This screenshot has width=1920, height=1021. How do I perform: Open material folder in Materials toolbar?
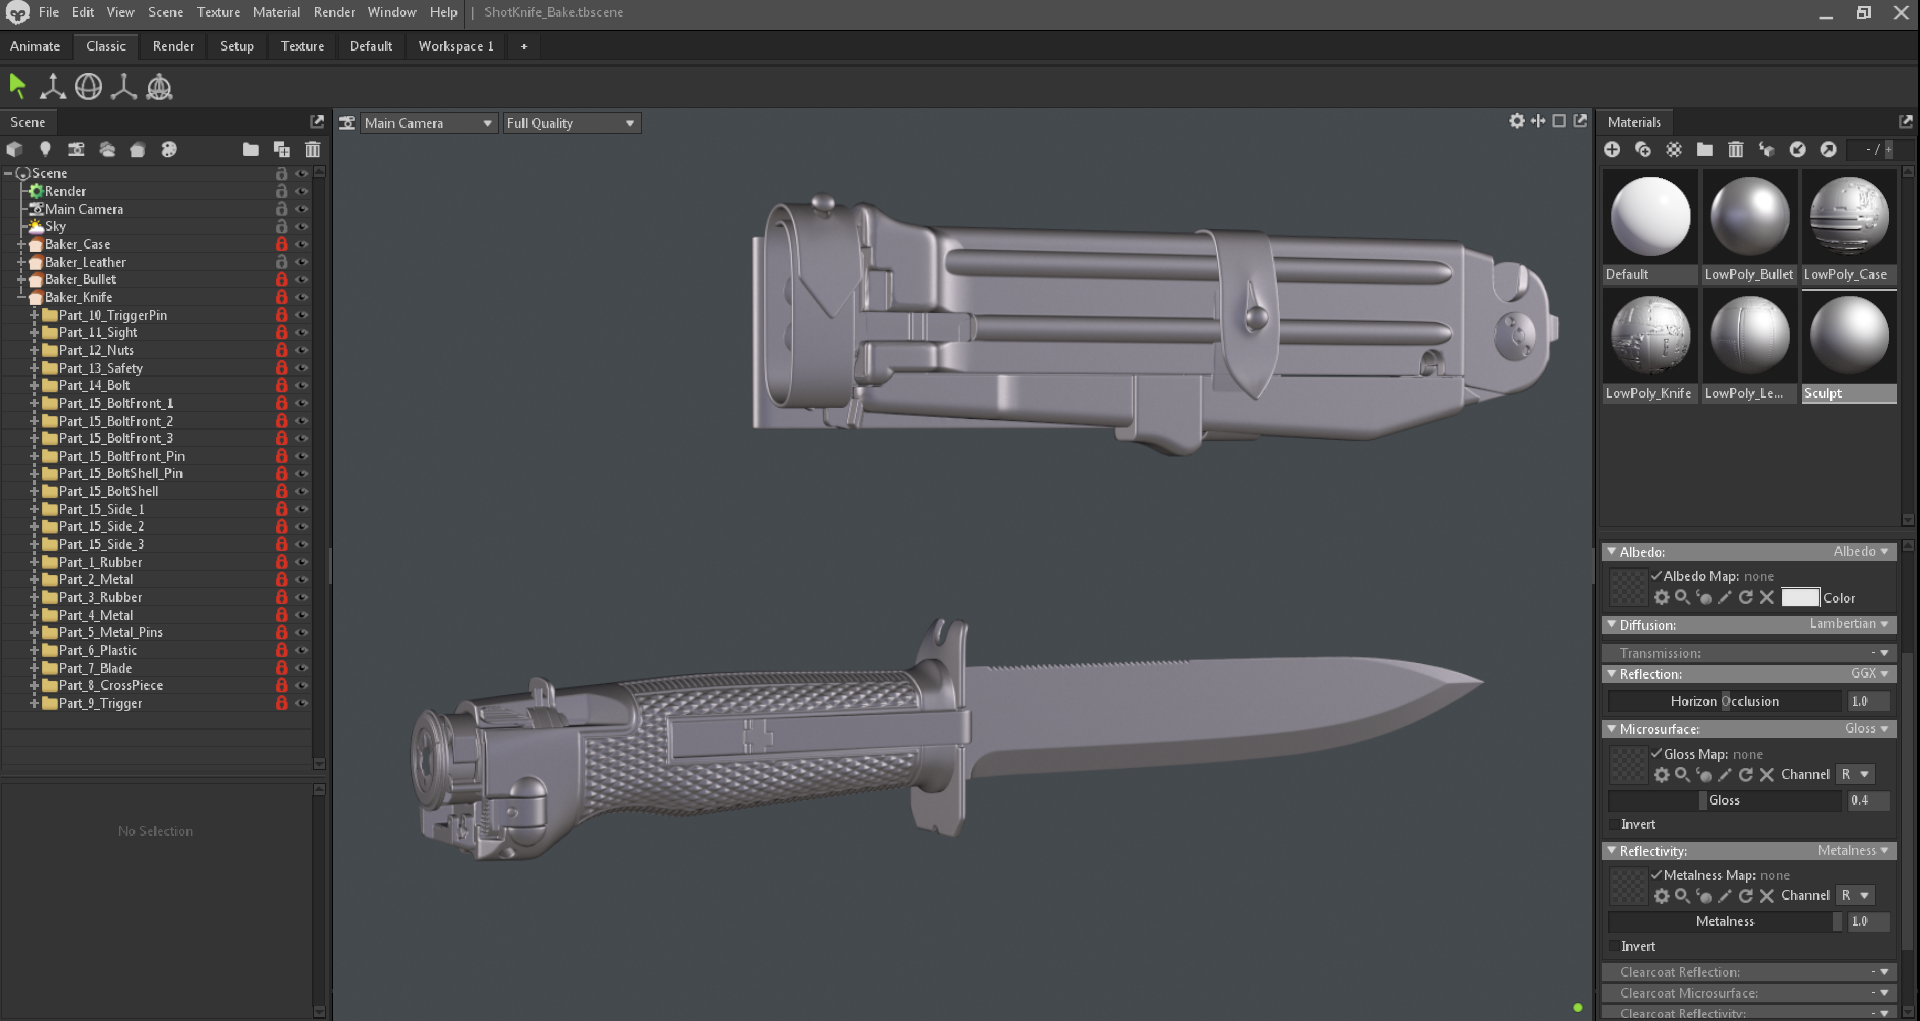click(x=1705, y=149)
